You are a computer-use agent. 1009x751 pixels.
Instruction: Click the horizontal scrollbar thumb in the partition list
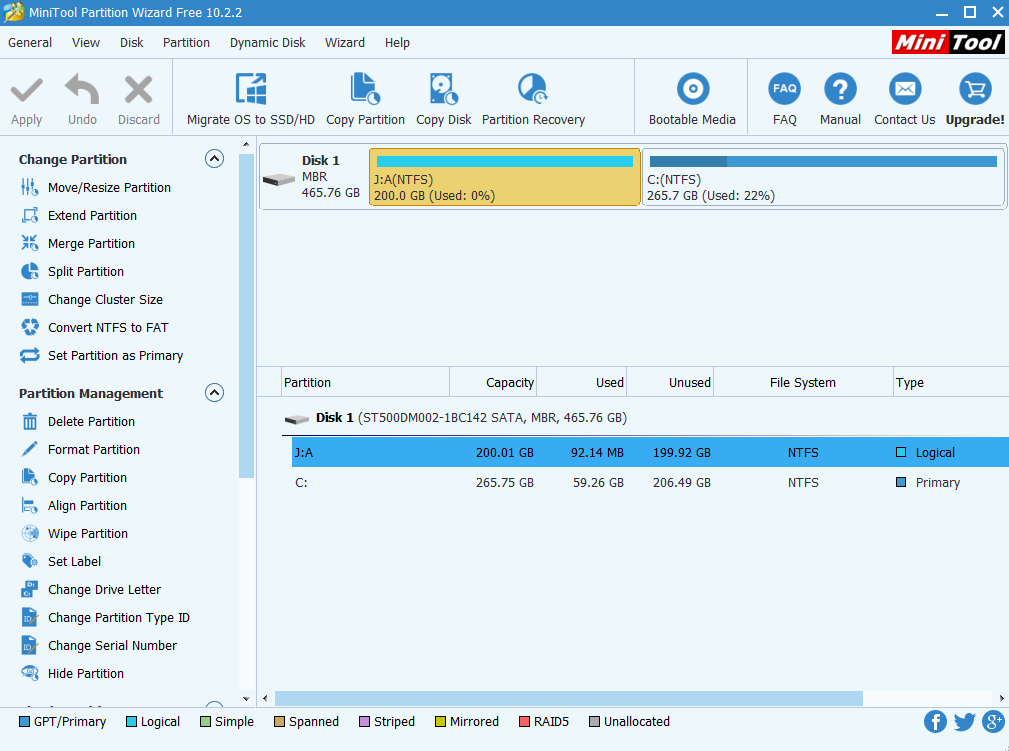tap(569, 698)
